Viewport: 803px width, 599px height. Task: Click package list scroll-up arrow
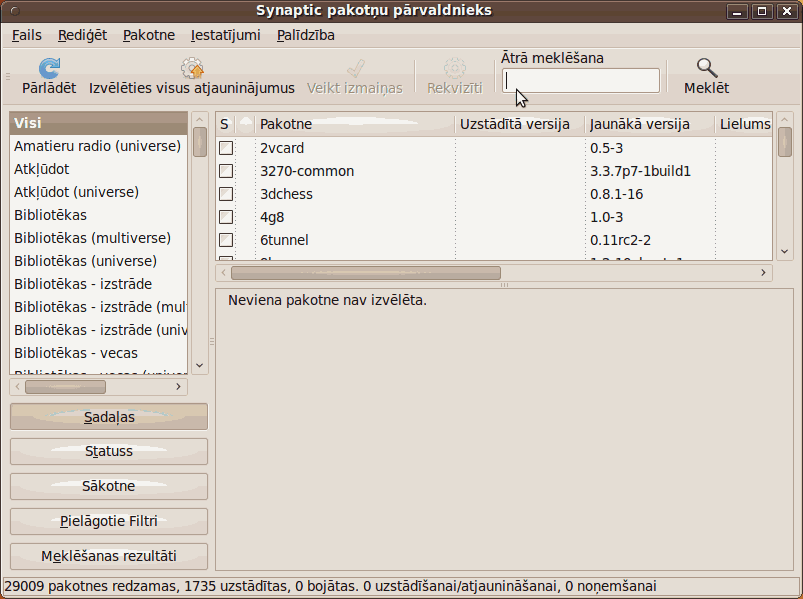click(785, 119)
